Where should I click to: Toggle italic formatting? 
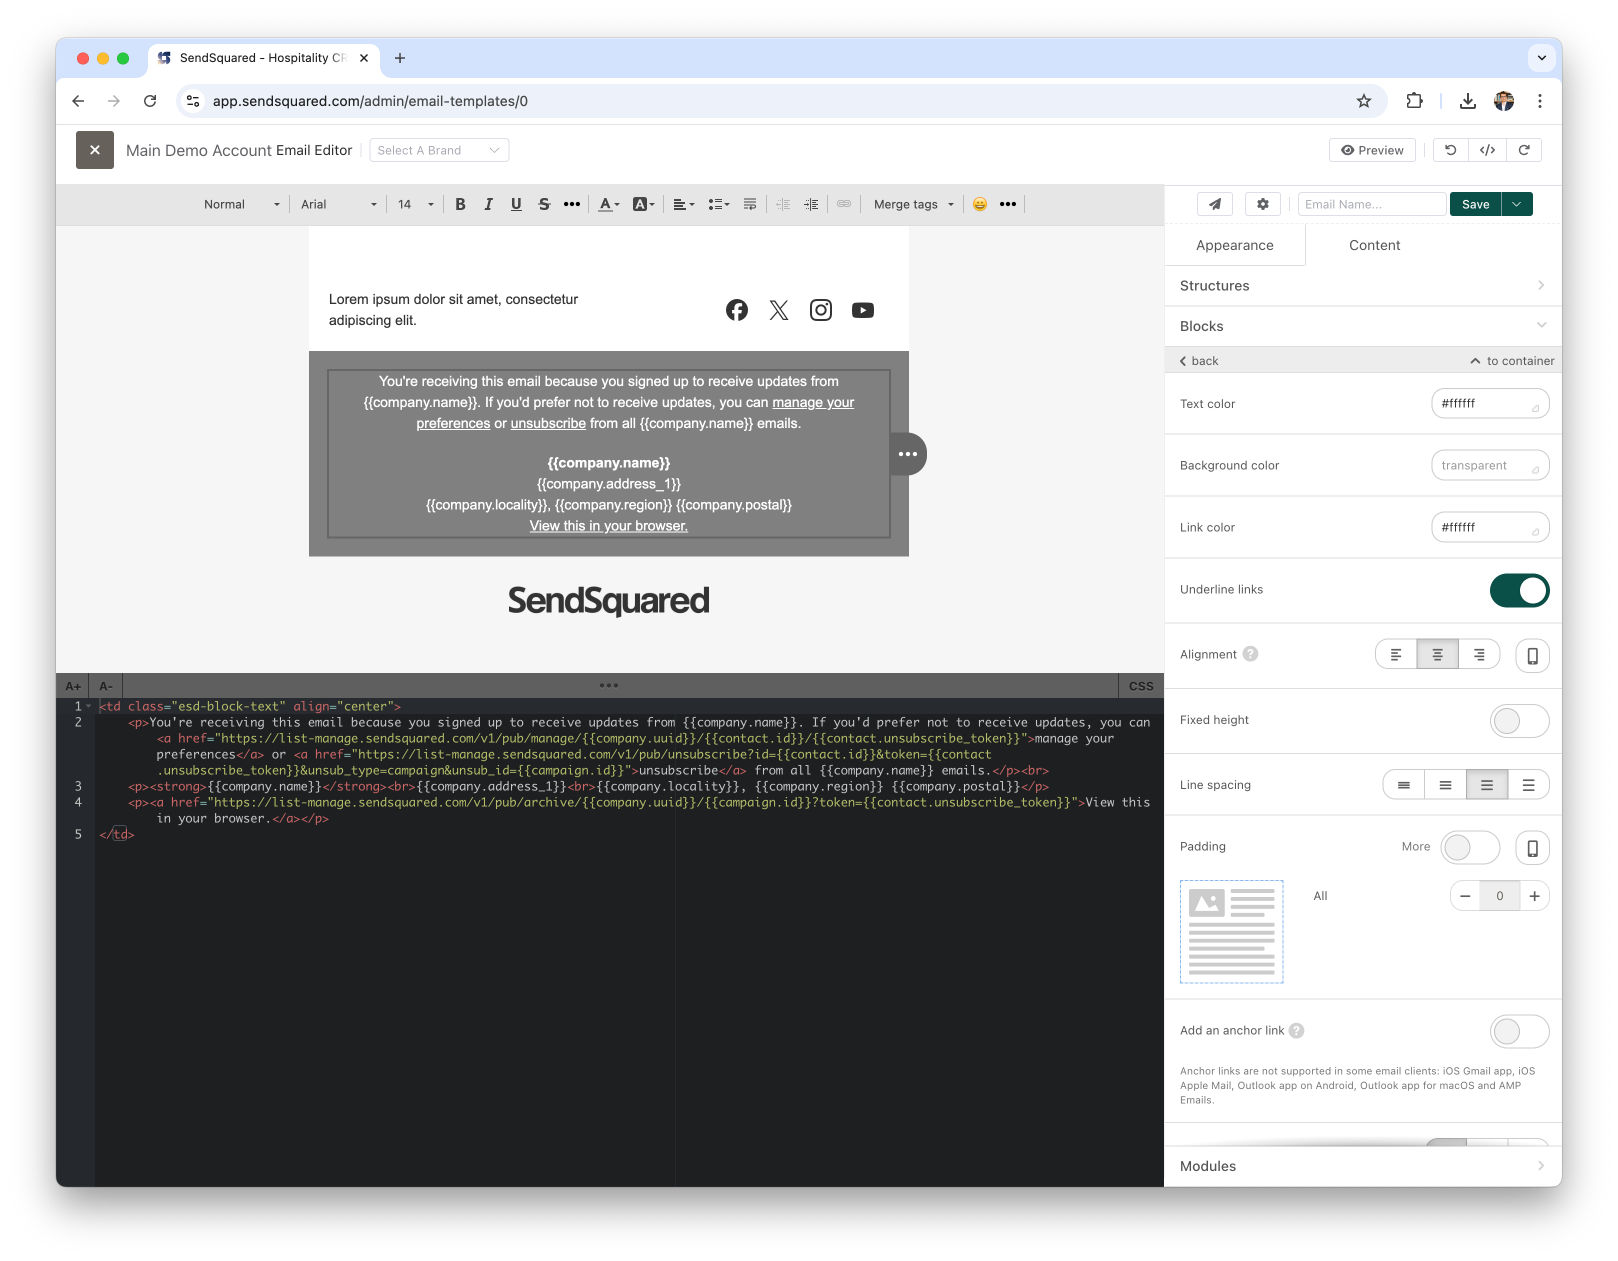pyautogui.click(x=488, y=204)
